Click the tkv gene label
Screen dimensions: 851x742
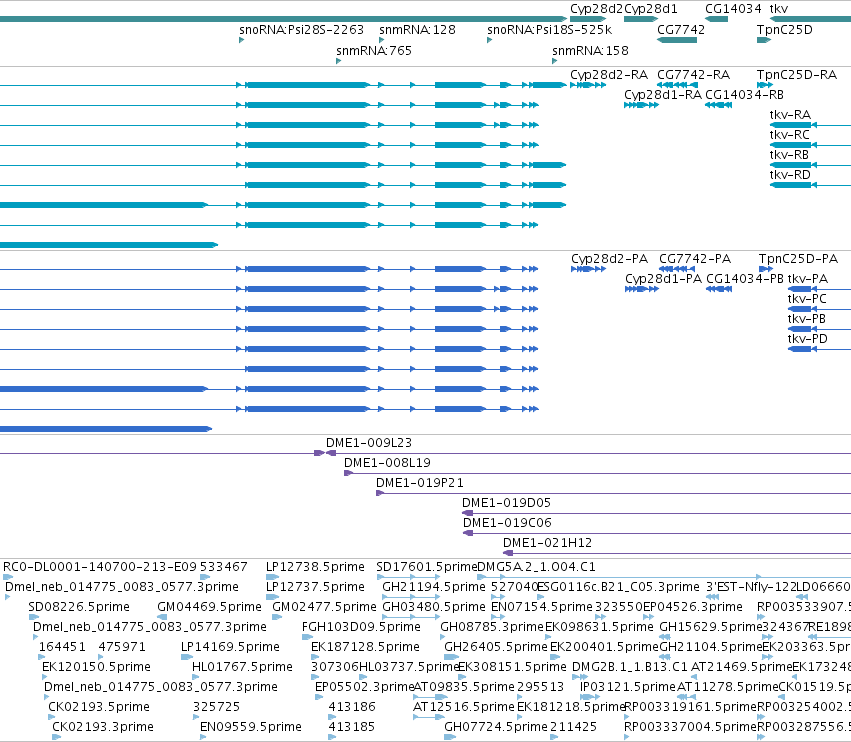(x=778, y=9)
